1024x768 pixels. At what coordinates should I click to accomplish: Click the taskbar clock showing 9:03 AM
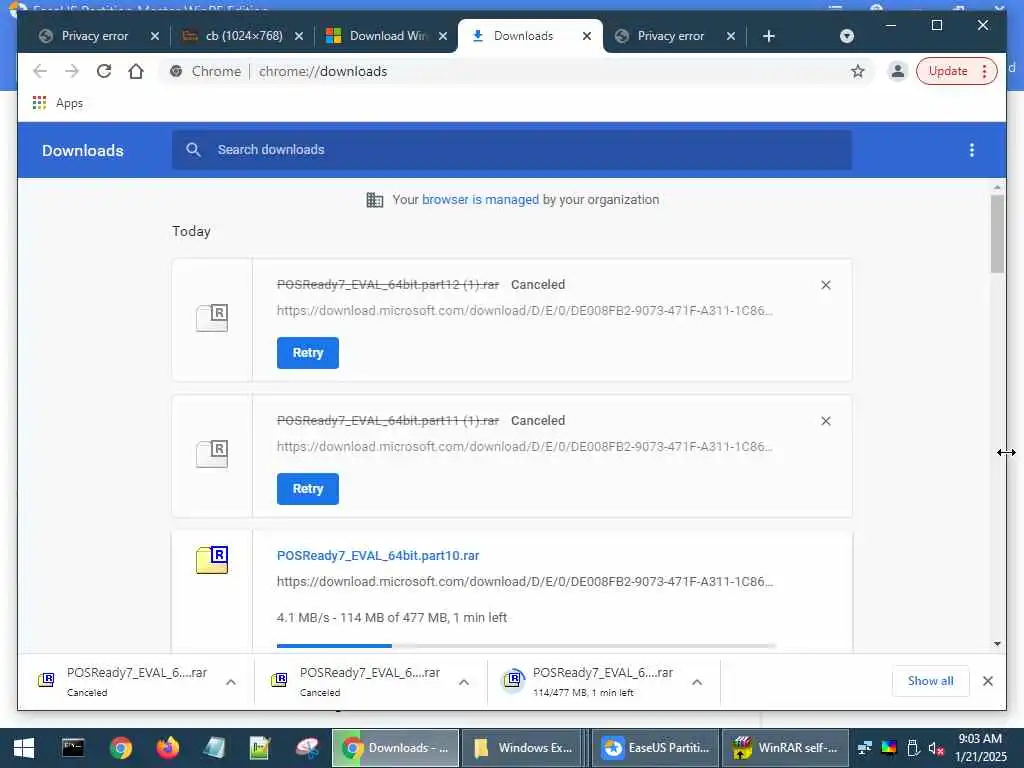pyautogui.click(x=980, y=748)
